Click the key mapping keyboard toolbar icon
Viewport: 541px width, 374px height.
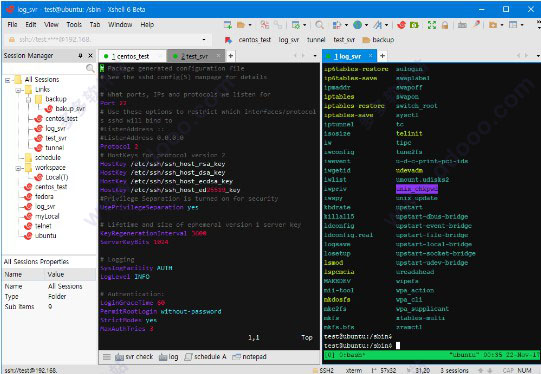coord(462,25)
